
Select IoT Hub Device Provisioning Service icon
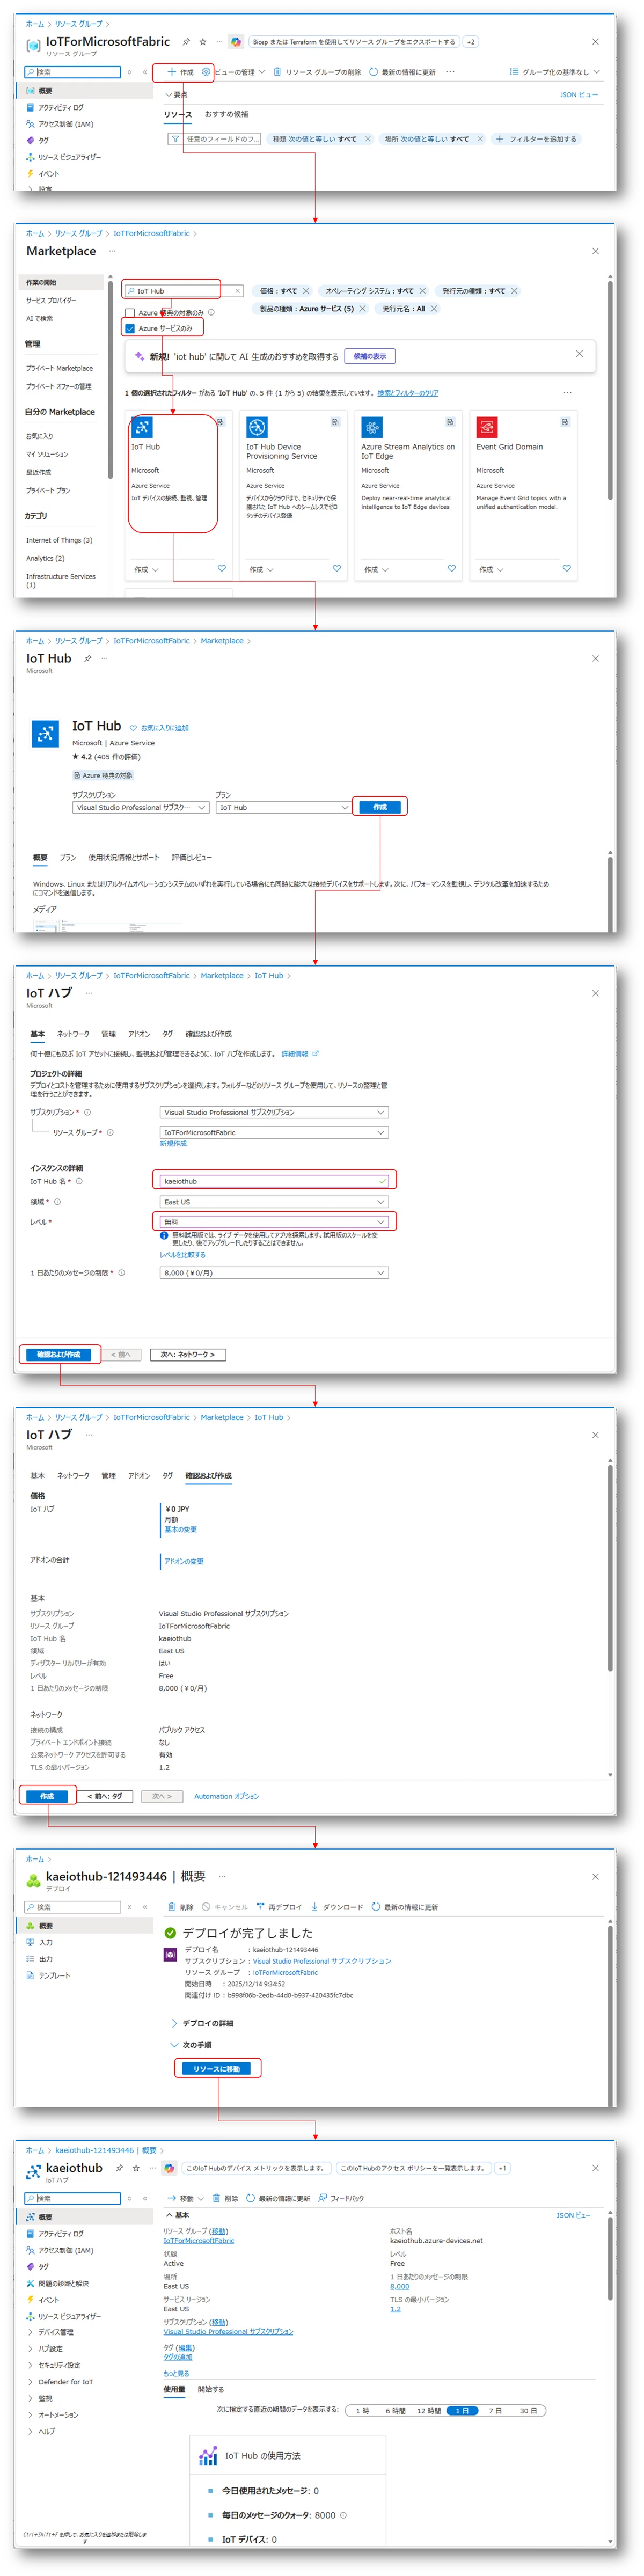pyautogui.click(x=257, y=427)
